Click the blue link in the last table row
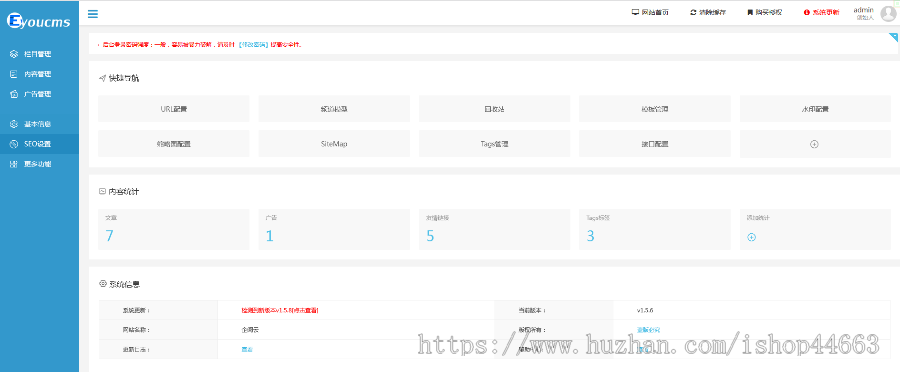This screenshot has width=900, height=372. (247, 349)
